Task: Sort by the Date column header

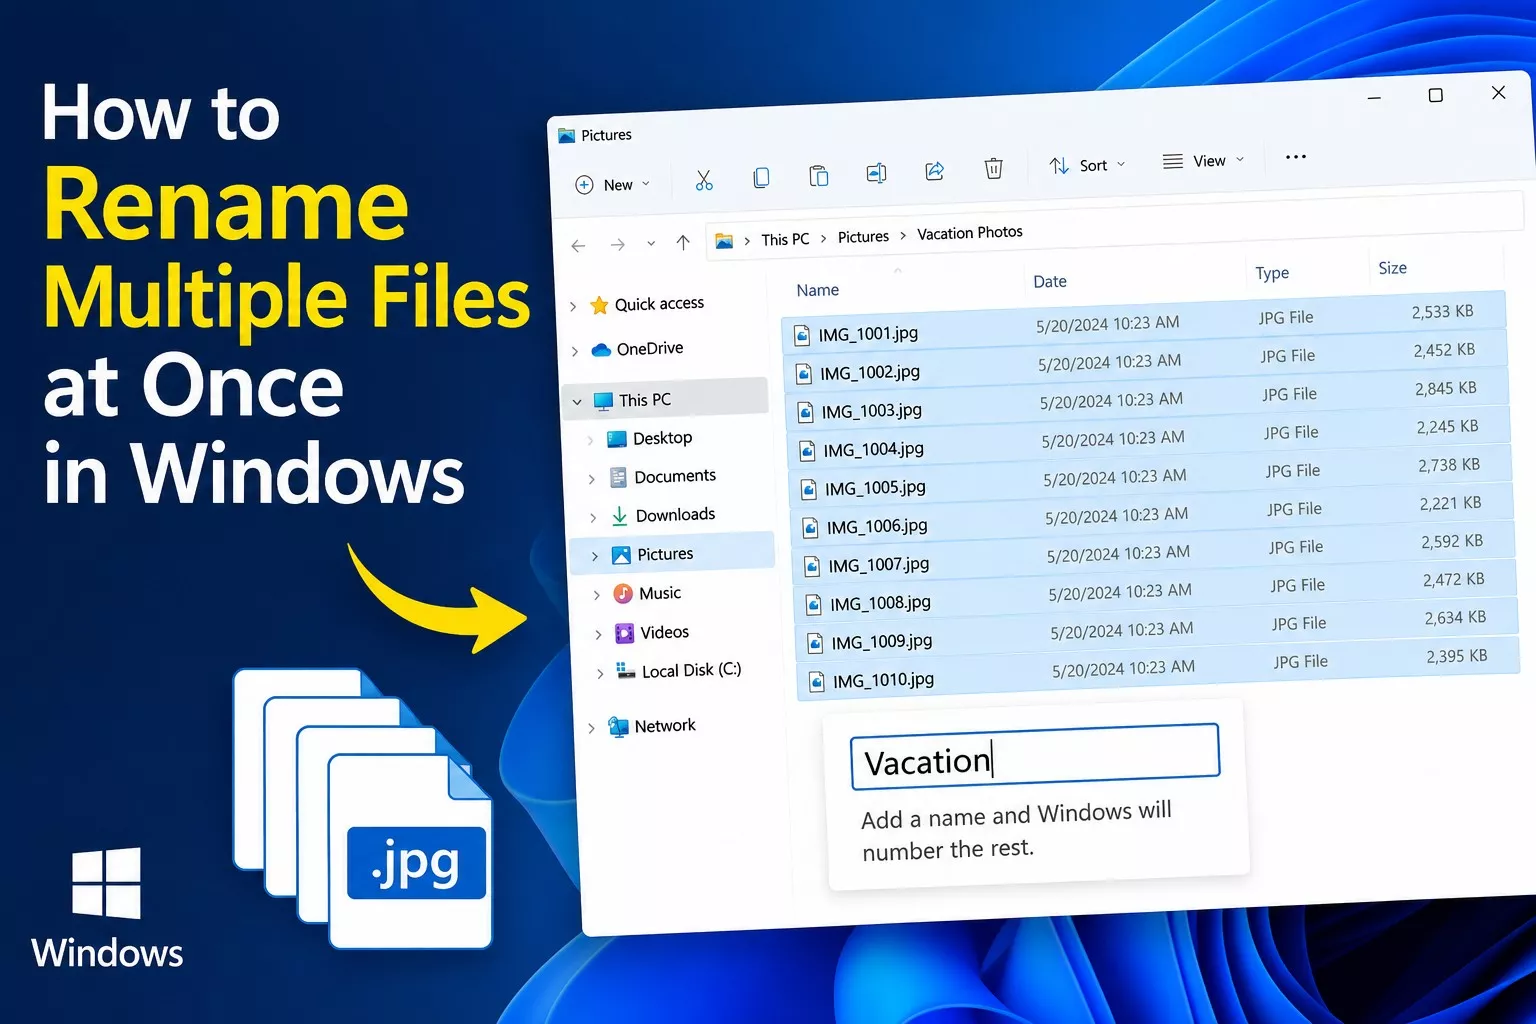Action: pyautogui.click(x=1050, y=282)
